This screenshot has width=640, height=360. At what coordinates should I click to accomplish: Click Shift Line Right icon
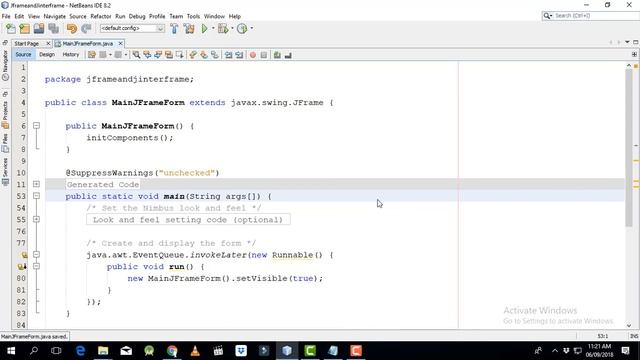tap(239, 55)
